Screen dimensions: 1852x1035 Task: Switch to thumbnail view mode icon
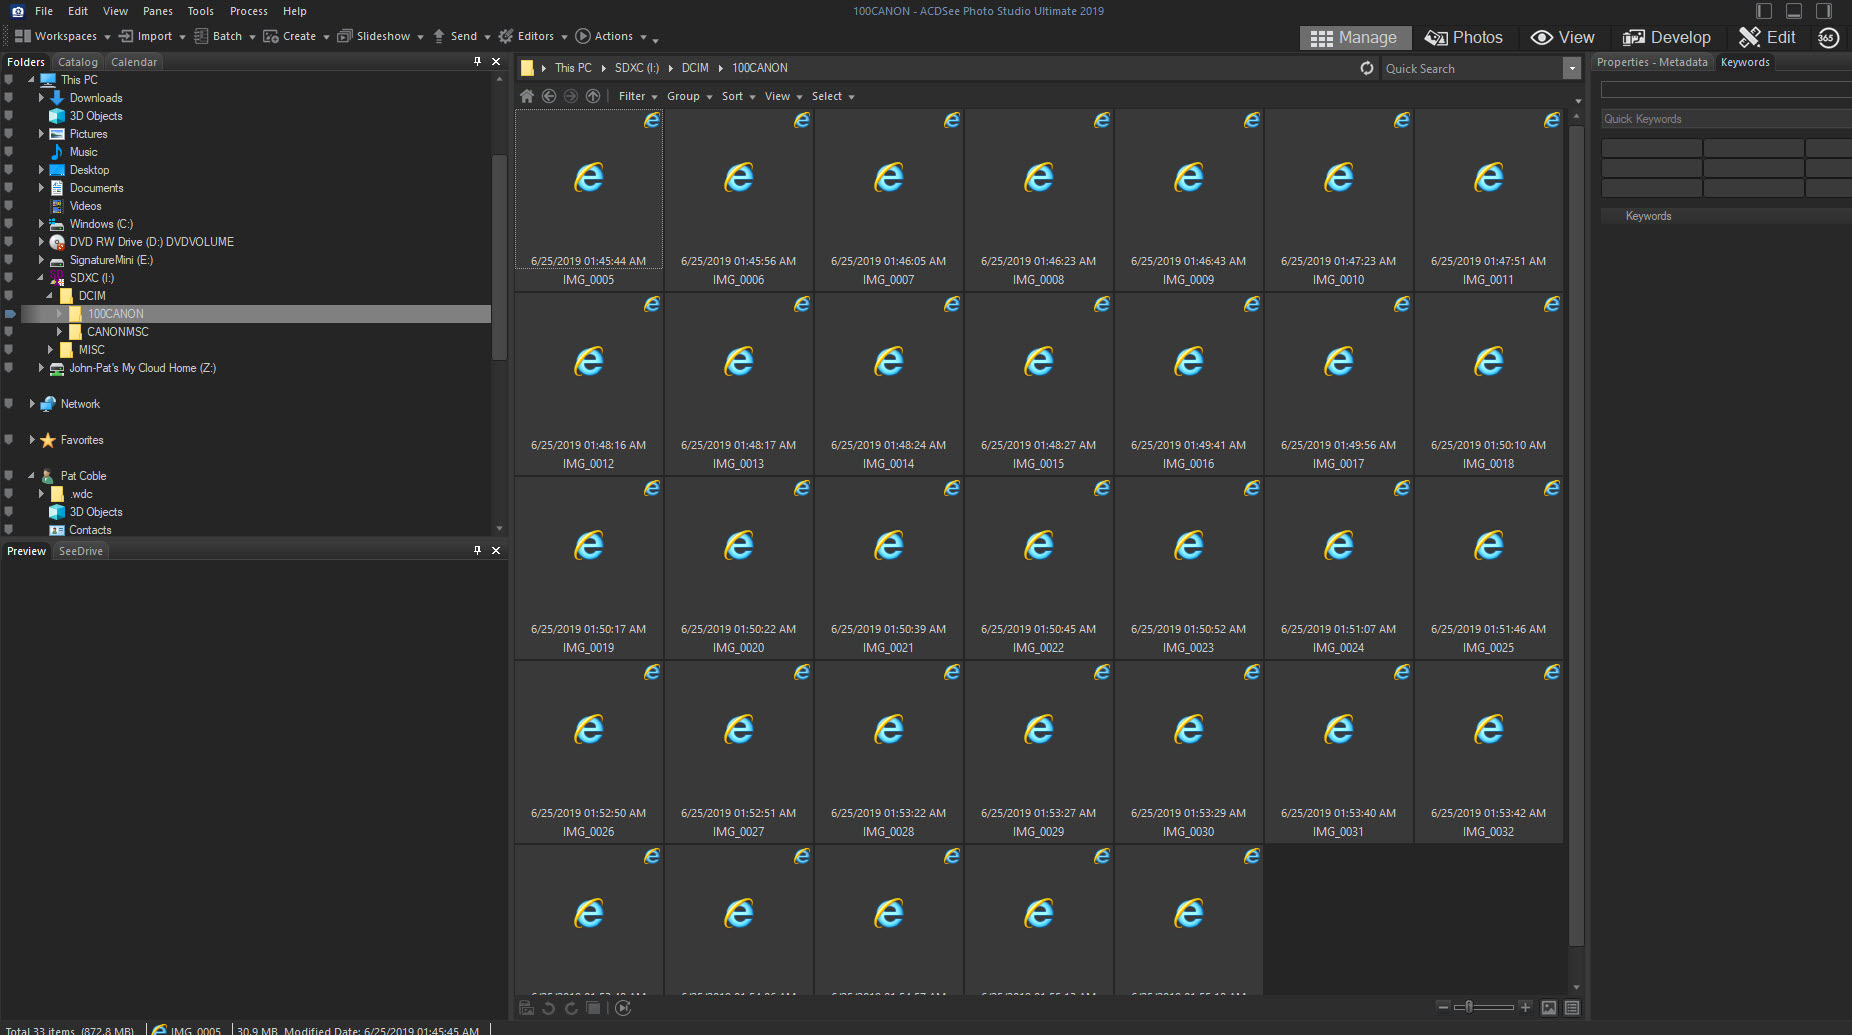(x=1549, y=1008)
